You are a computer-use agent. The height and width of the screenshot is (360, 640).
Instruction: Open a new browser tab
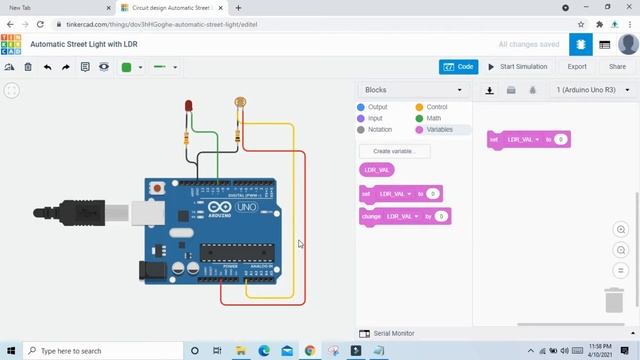coord(238,8)
